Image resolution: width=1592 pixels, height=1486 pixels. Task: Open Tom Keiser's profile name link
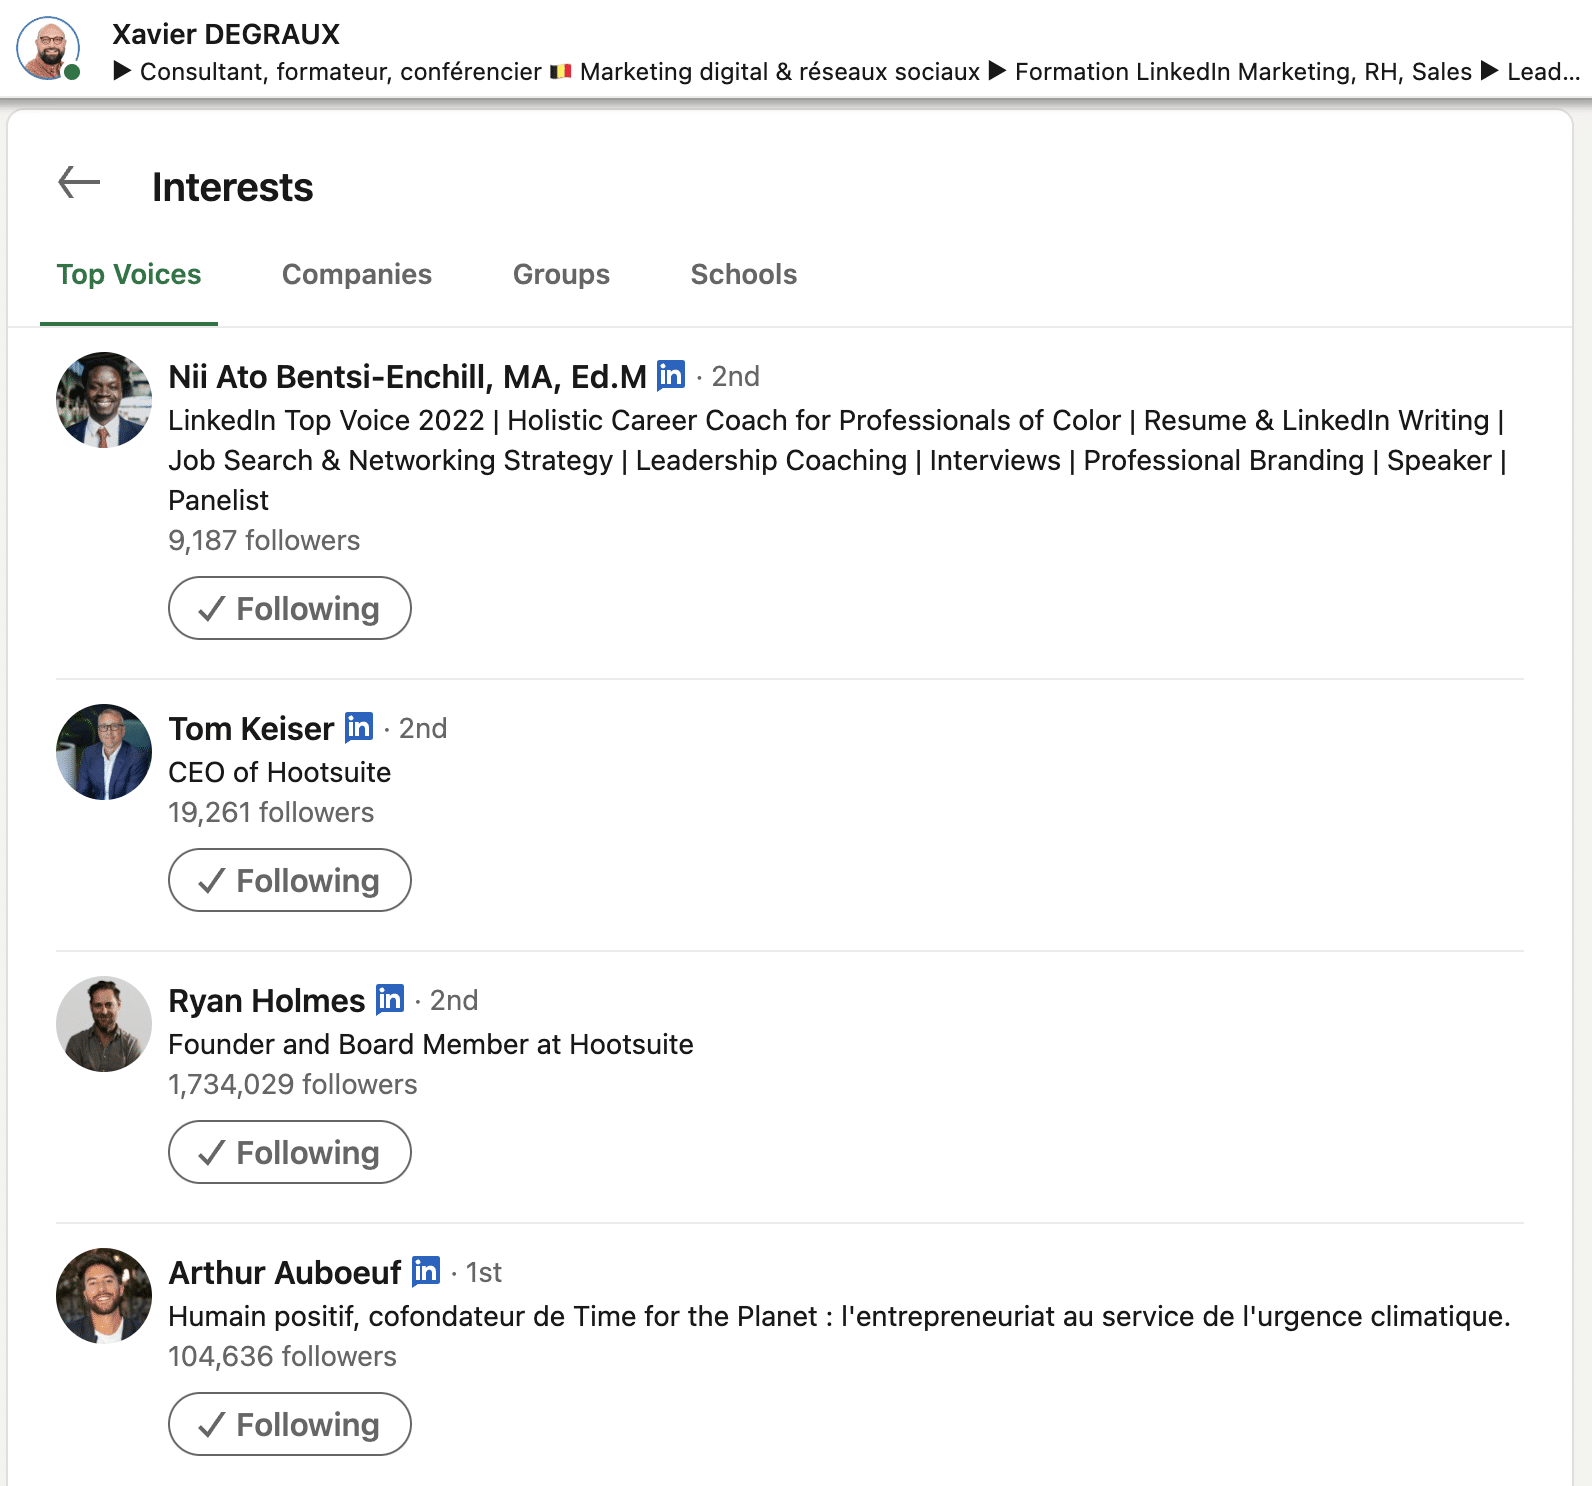251,728
